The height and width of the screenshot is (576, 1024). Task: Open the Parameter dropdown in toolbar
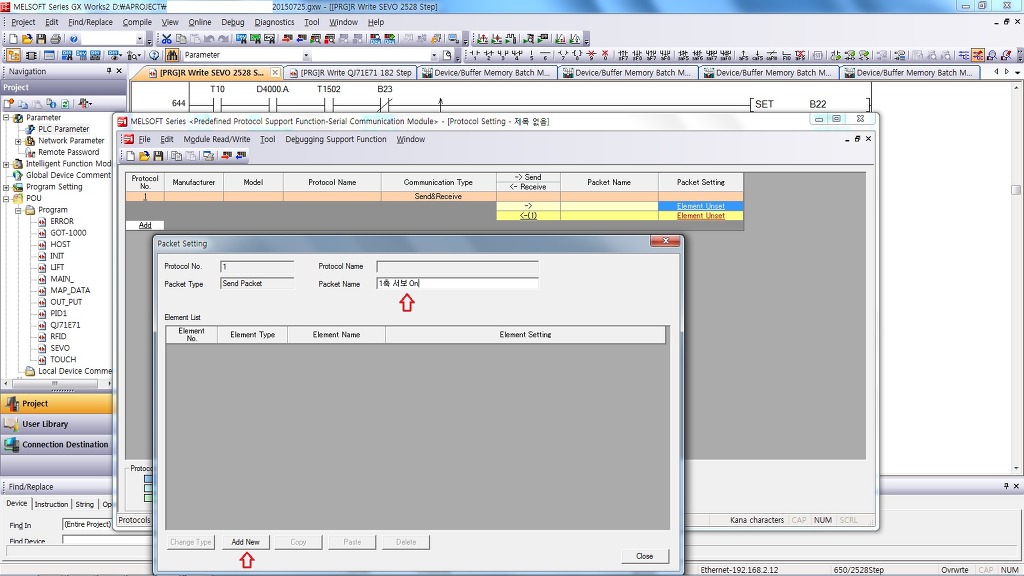306,55
